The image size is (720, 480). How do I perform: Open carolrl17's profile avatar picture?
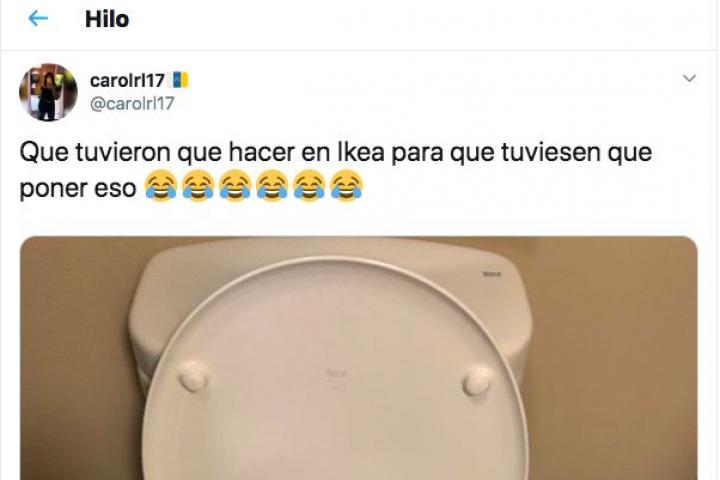(x=48, y=92)
